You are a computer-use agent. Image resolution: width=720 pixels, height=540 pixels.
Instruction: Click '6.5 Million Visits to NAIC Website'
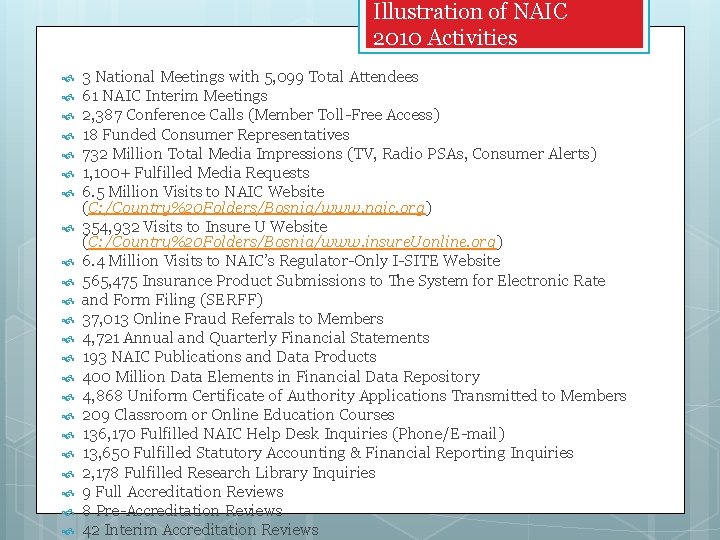pos(203,191)
